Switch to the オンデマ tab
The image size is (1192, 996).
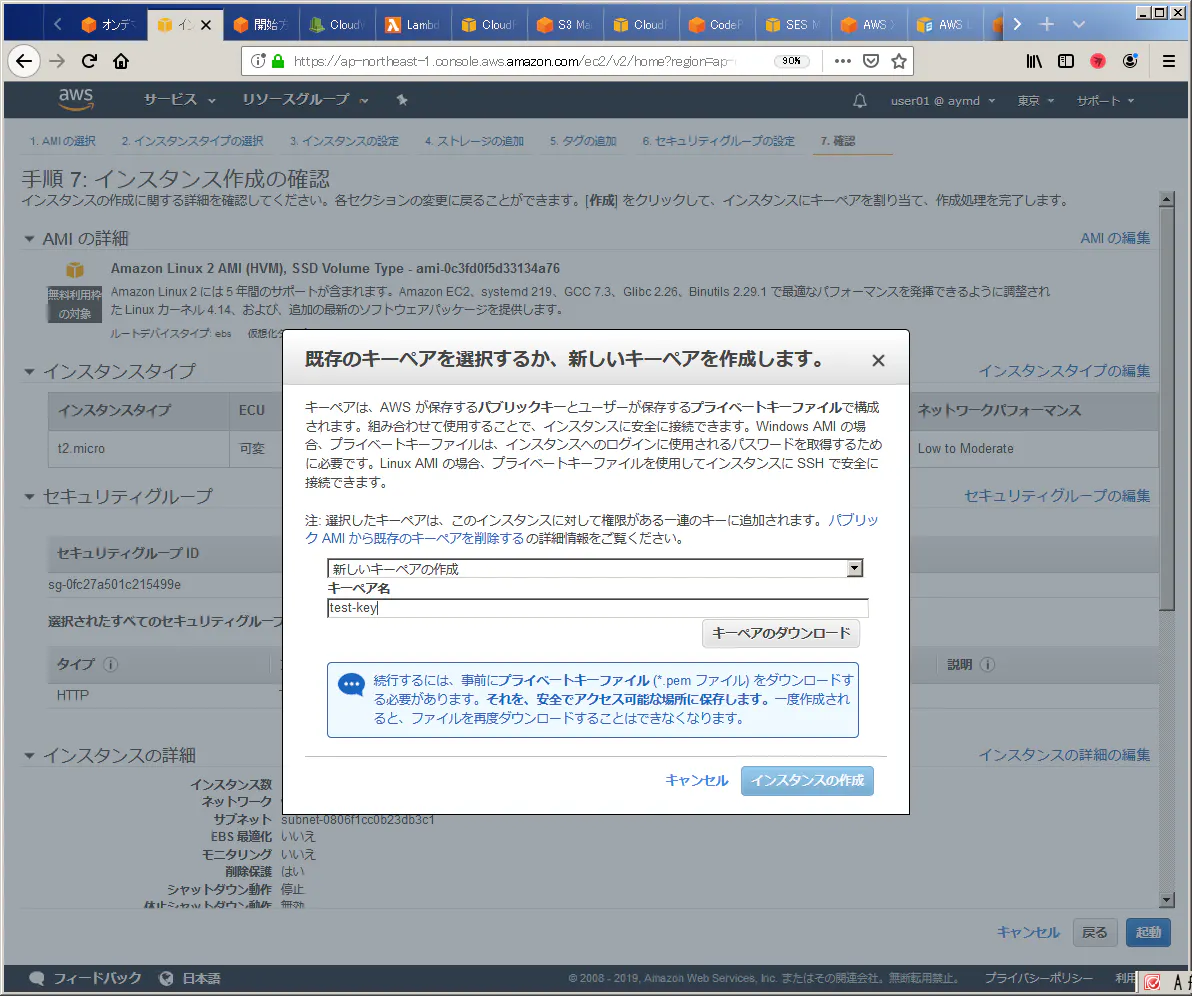coord(109,25)
